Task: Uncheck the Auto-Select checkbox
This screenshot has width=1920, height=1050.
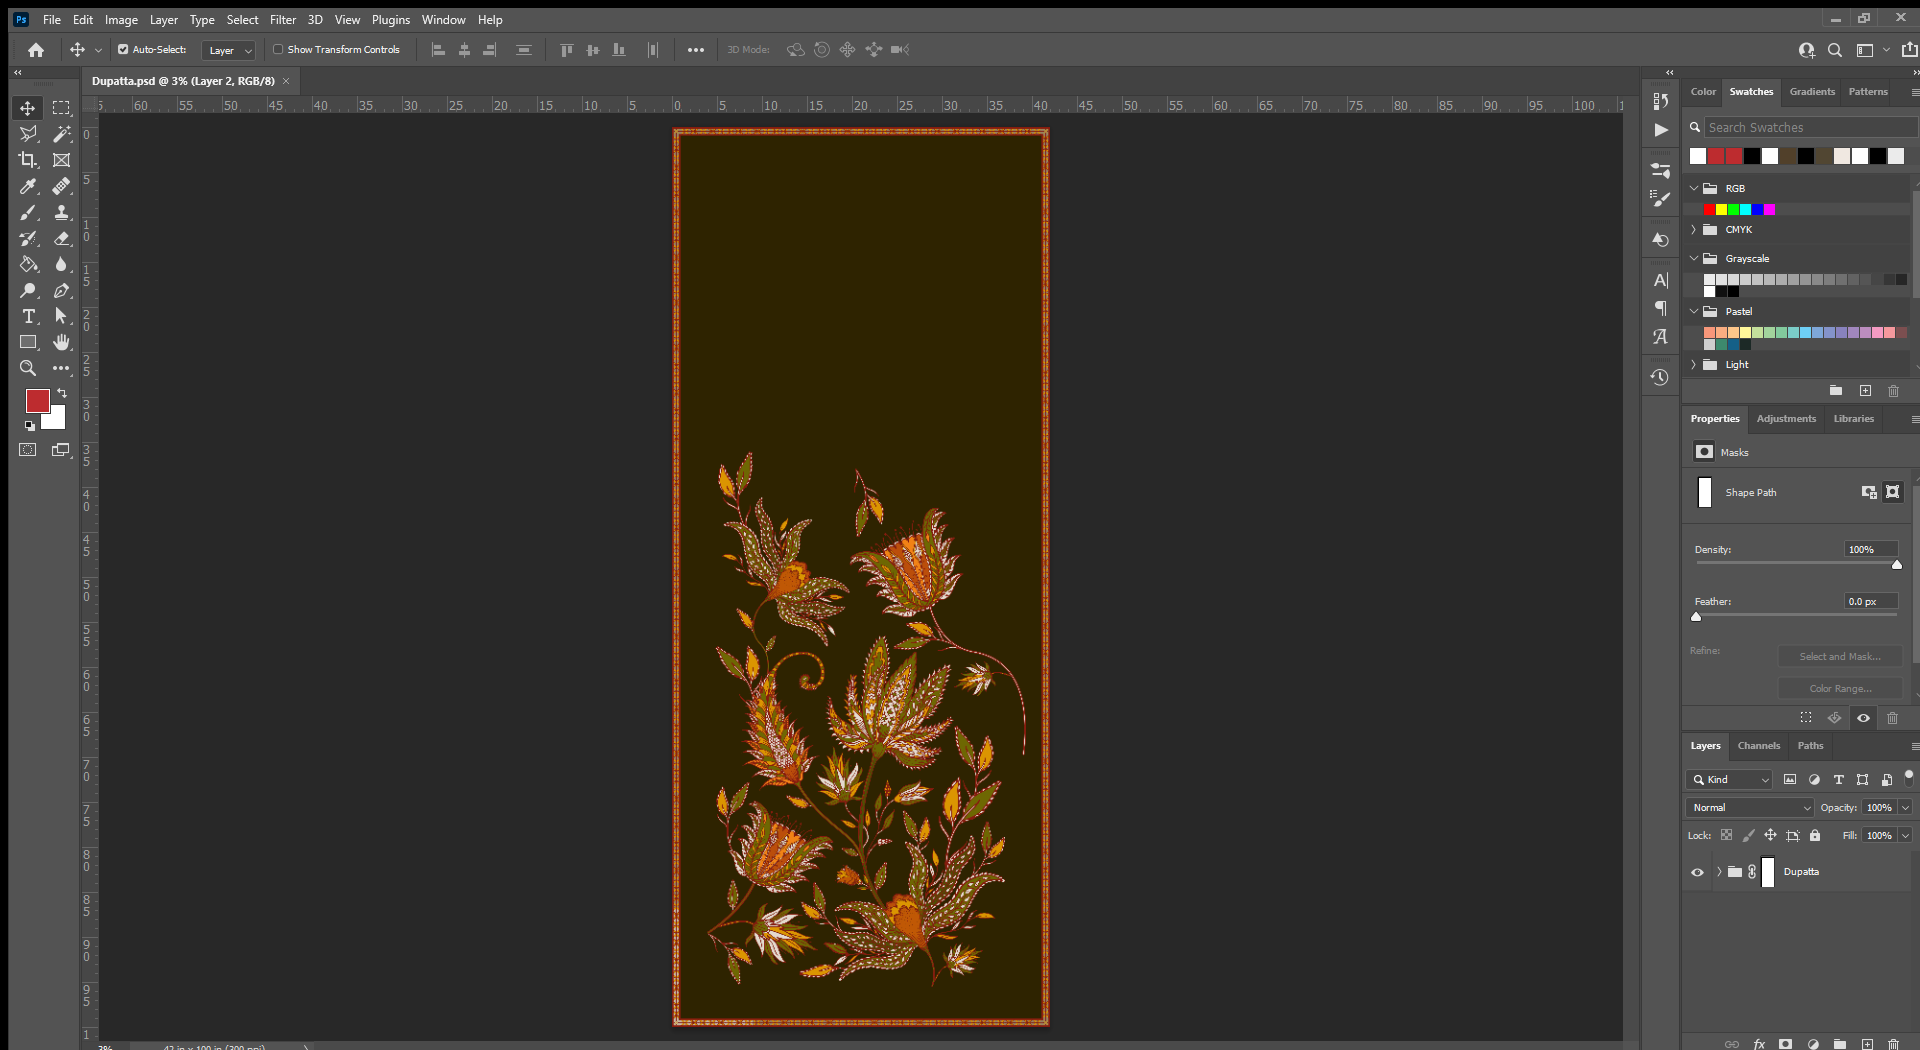Action: click(123, 49)
